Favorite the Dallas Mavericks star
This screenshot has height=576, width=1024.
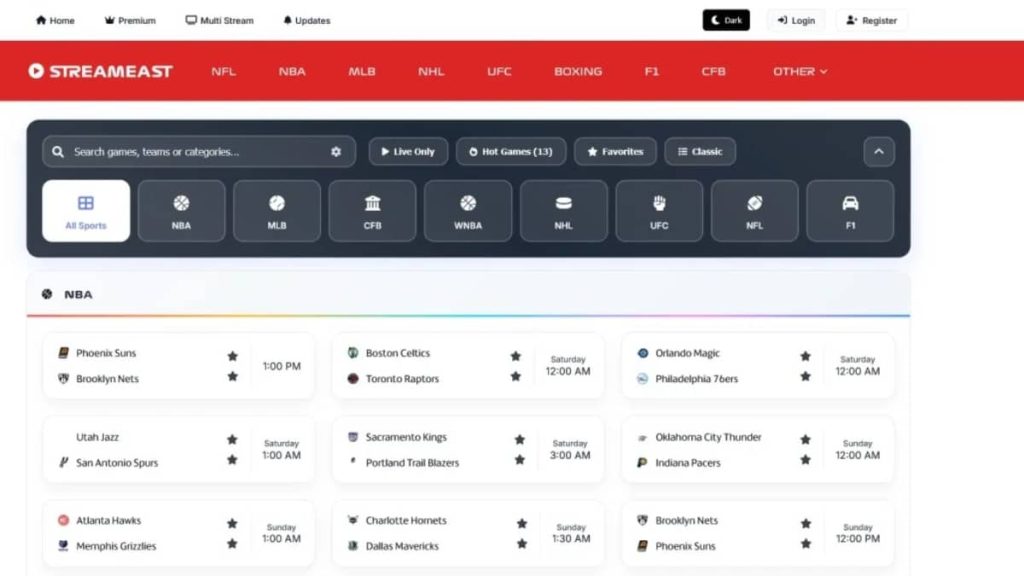[x=522, y=543]
